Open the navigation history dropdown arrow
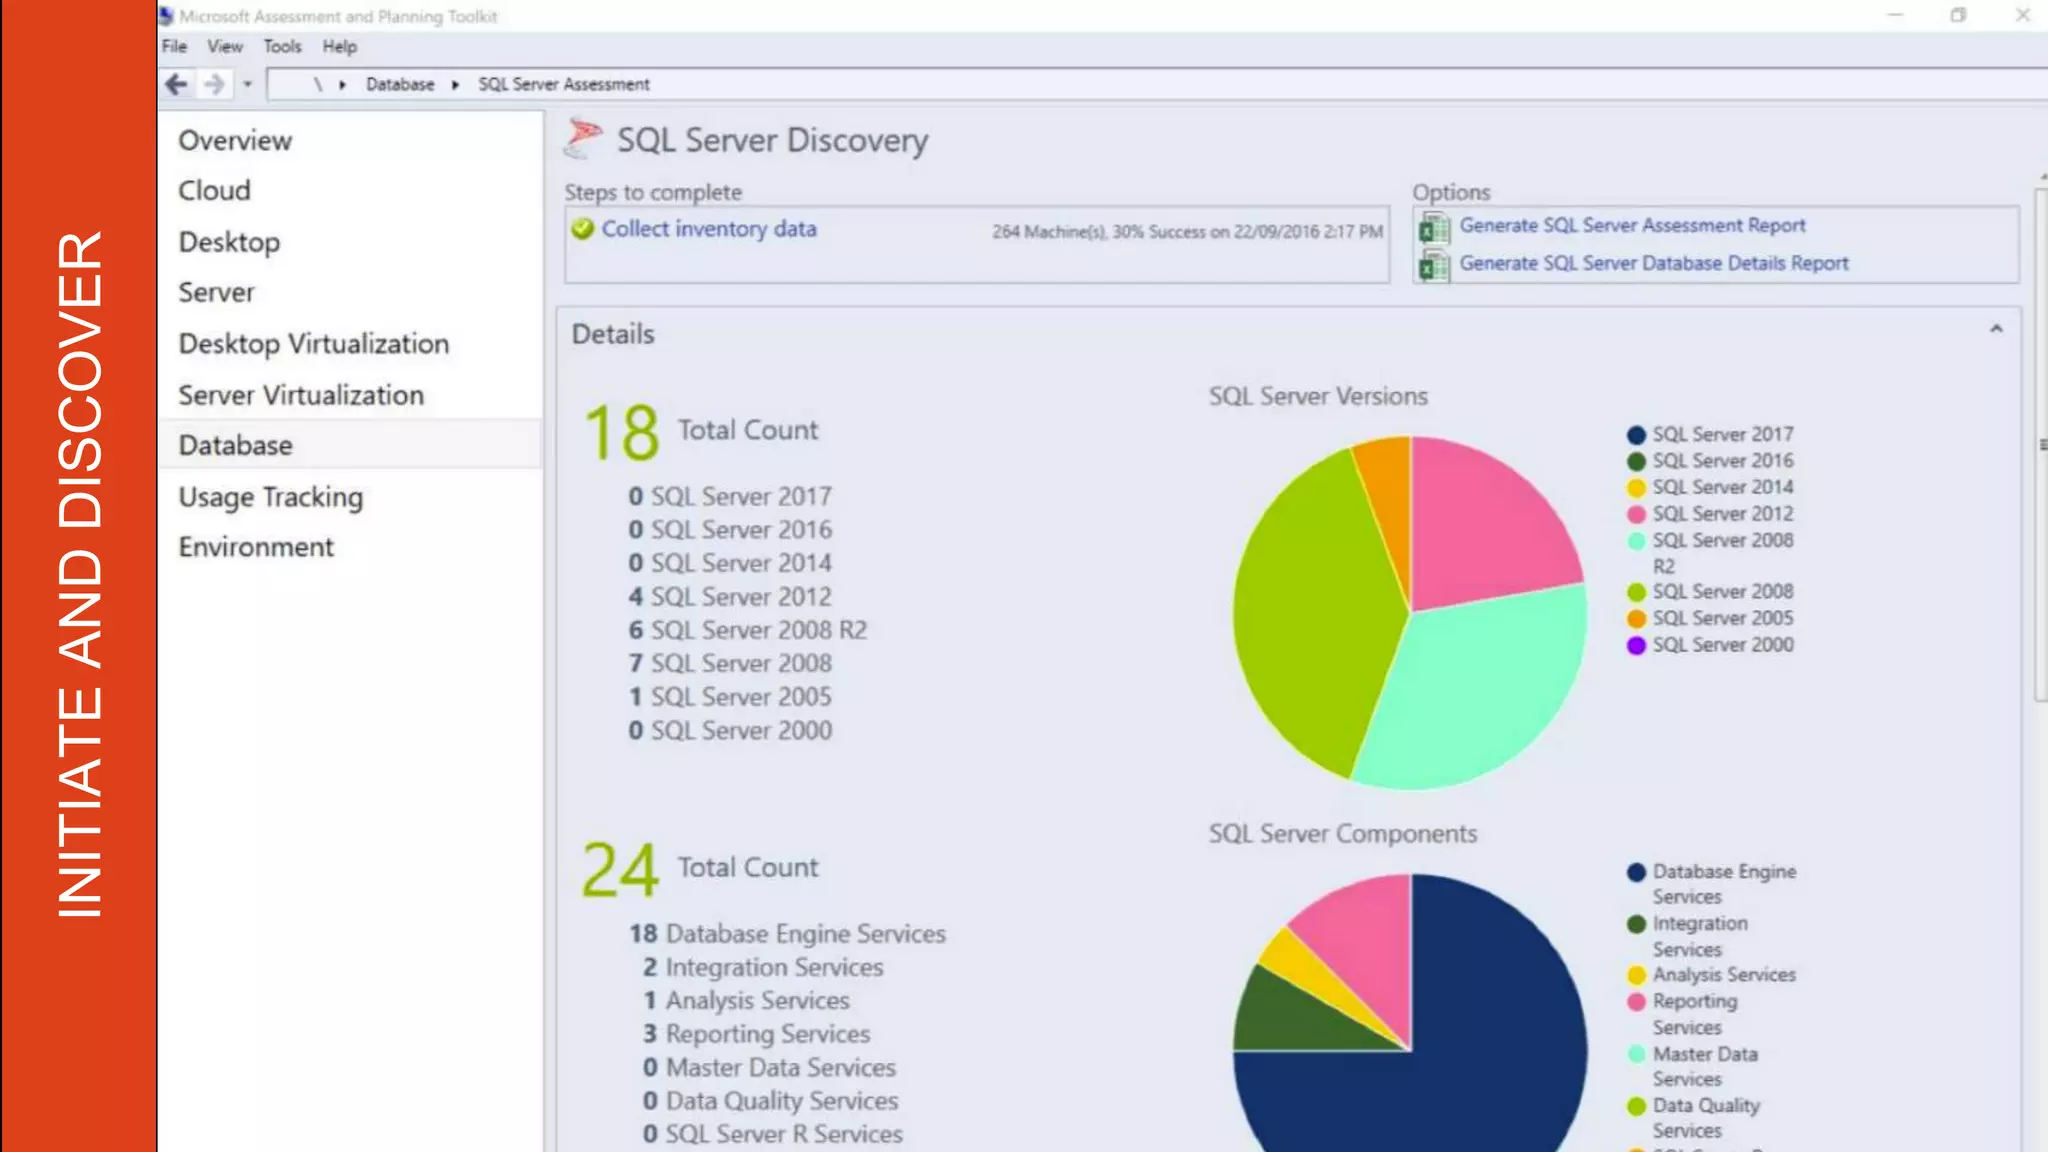The width and height of the screenshot is (2048, 1152). (247, 85)
